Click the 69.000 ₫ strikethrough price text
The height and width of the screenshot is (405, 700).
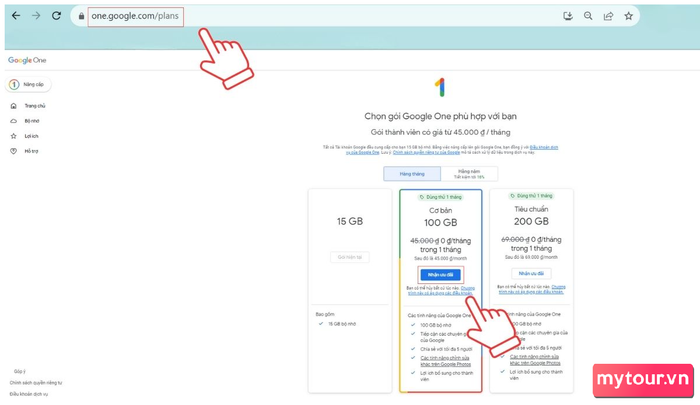pyautogui.click(x=515, y=239)
